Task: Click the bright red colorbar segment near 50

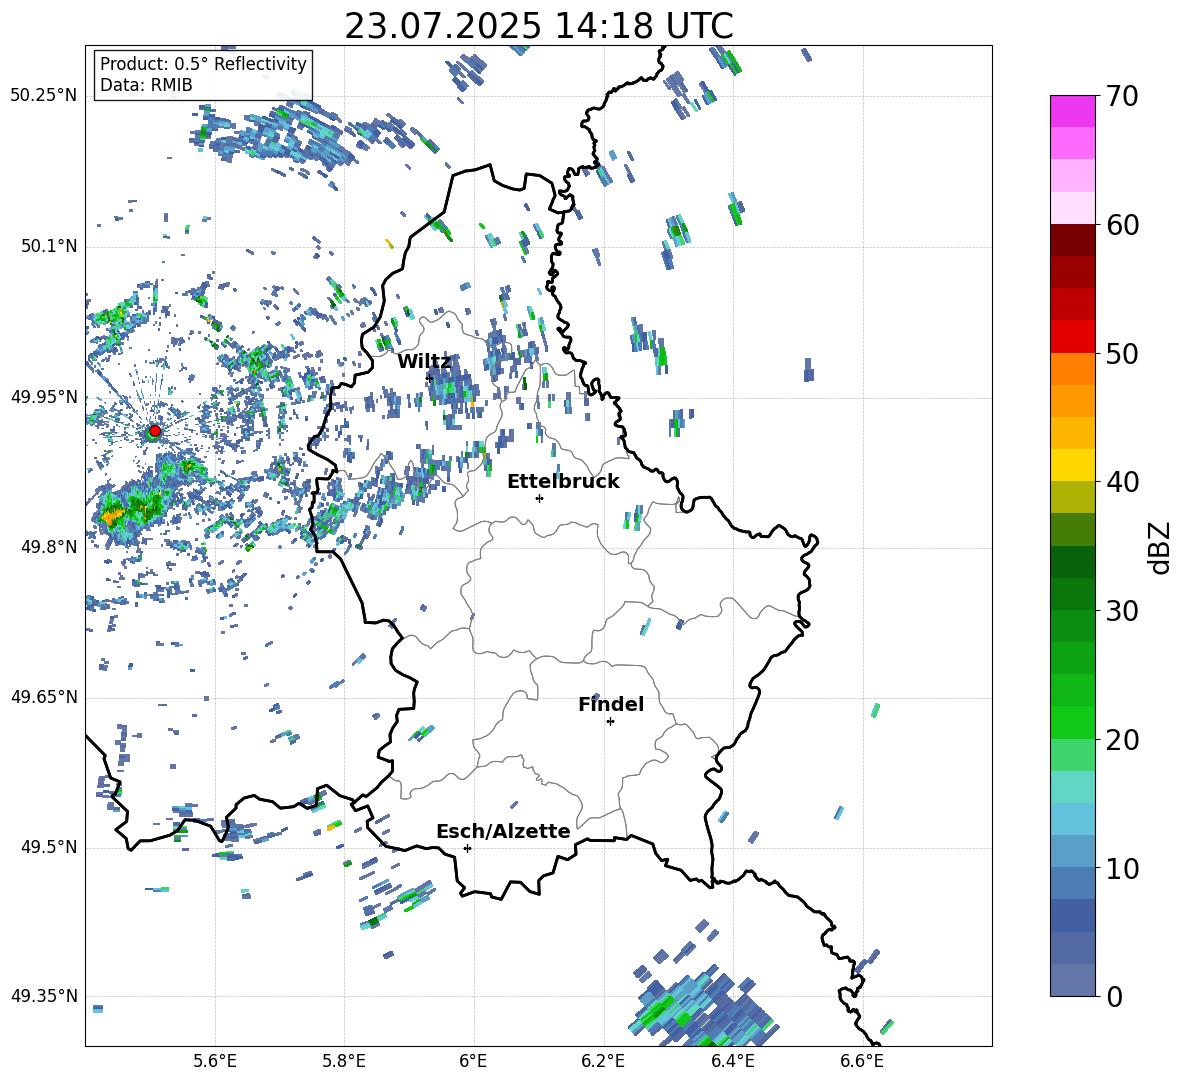Action: [x=1072, y=337]
